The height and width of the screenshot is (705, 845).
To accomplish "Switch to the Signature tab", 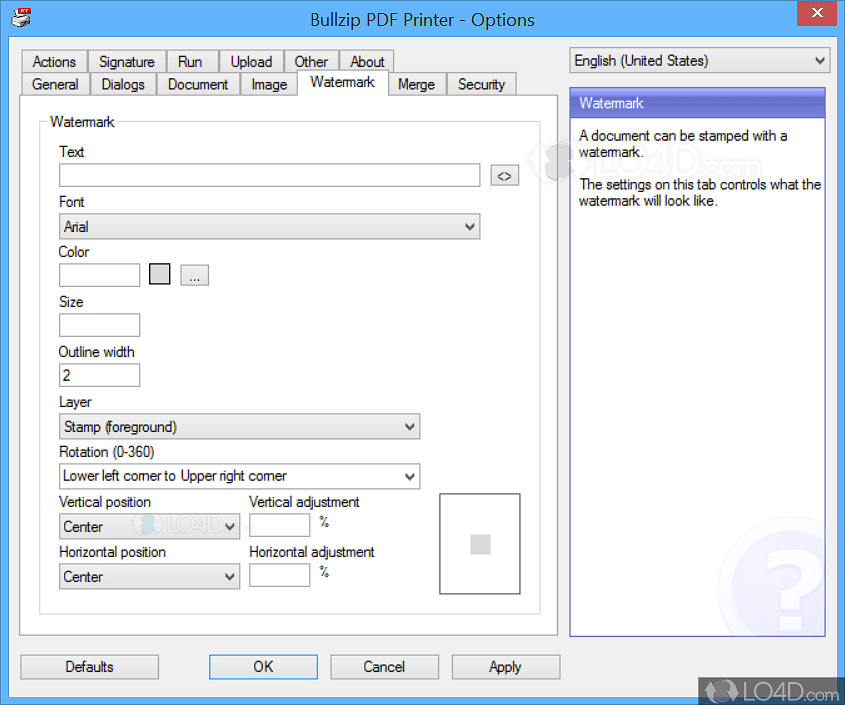I will pos(127,61).
